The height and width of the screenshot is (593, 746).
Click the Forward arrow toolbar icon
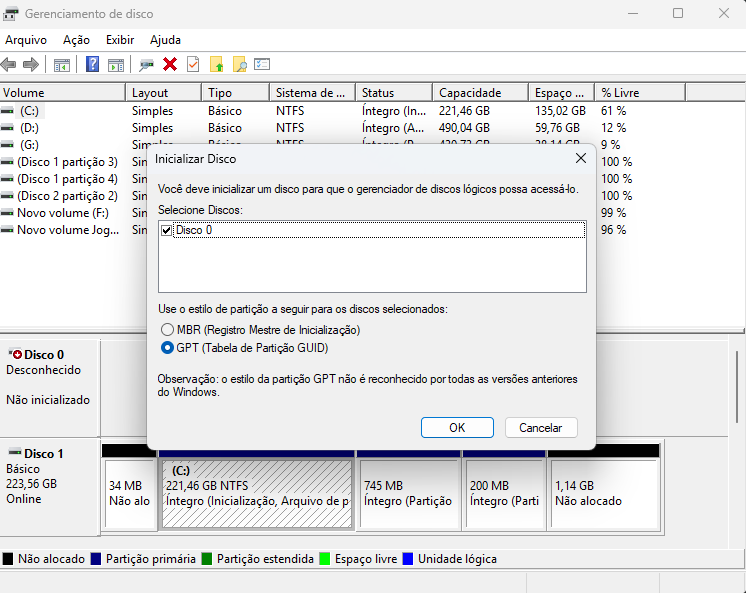coord(31,64)
